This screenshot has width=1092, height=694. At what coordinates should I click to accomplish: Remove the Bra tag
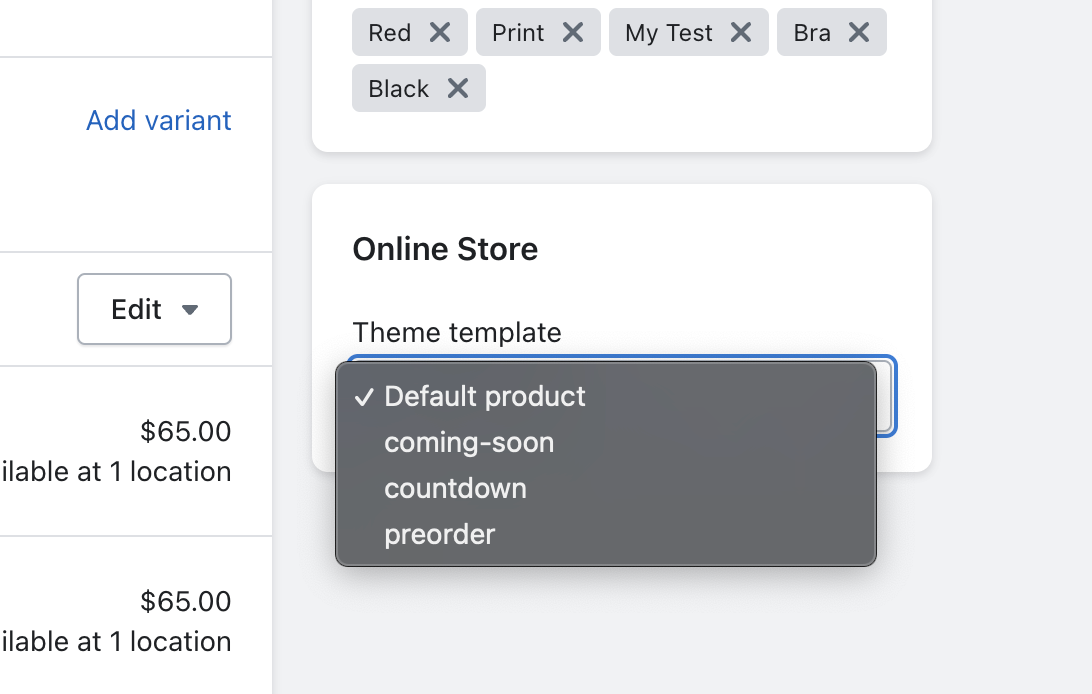[x=859, y=33]
